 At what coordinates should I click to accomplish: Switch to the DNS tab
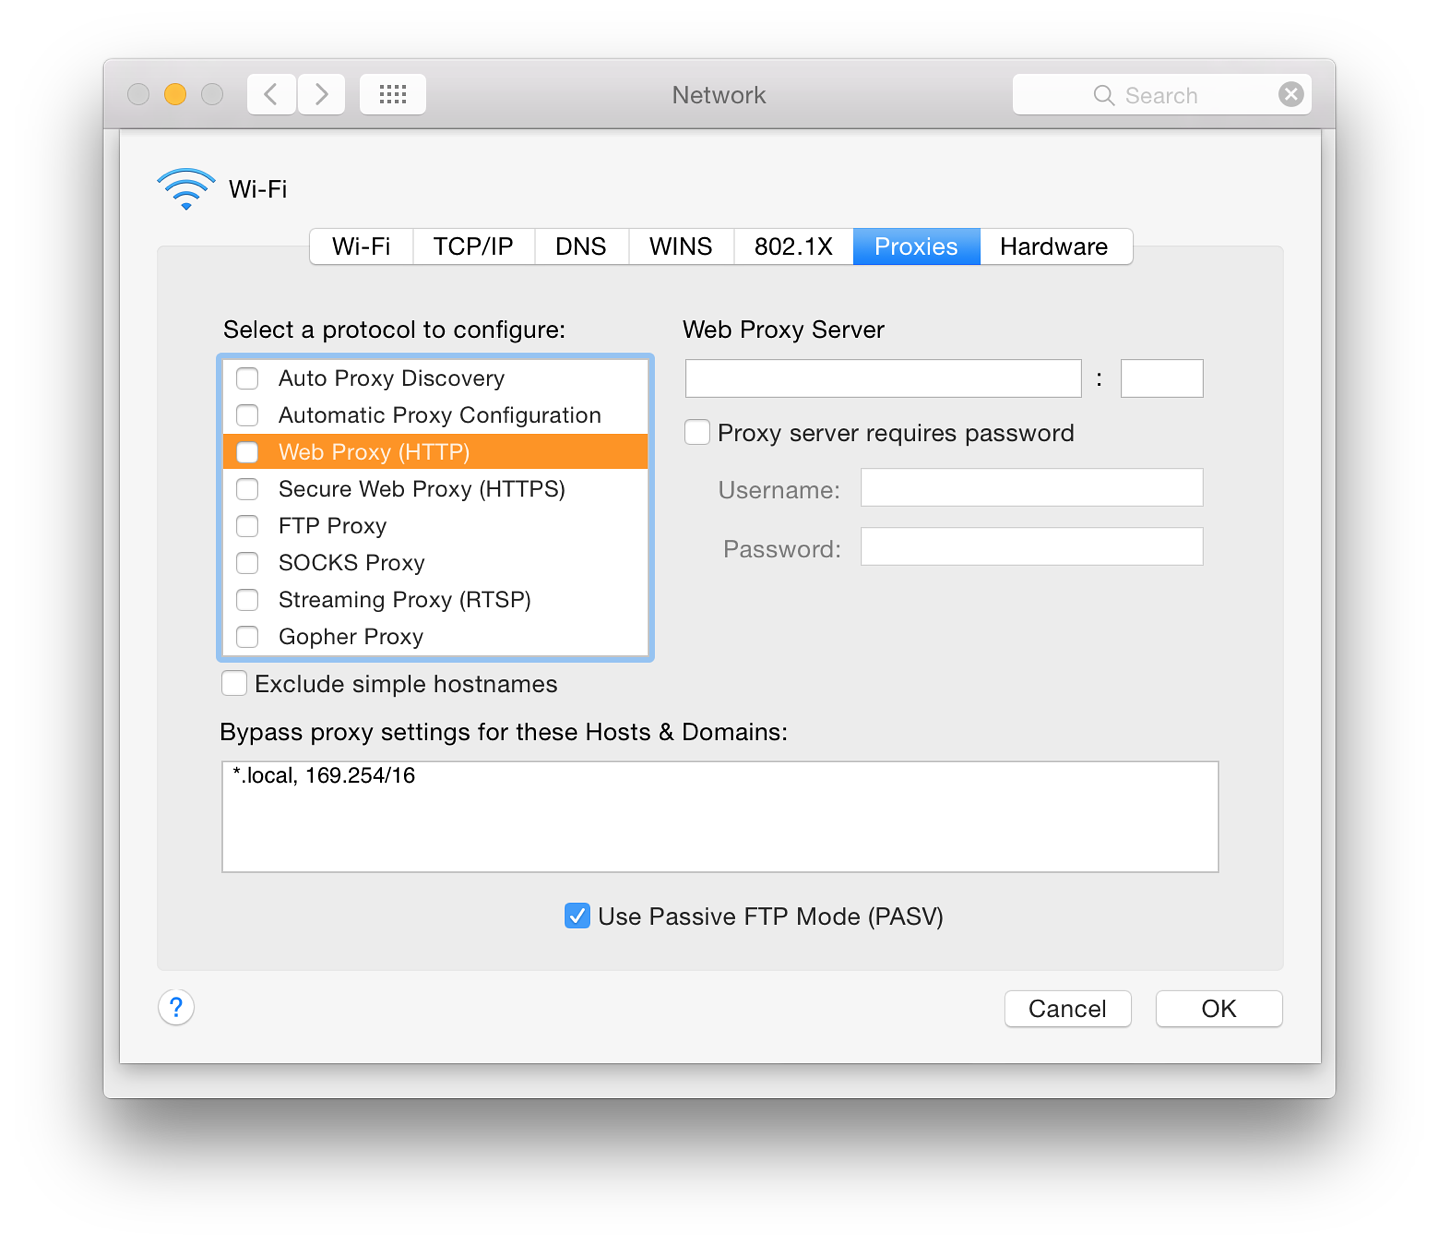pyautogui.click(x=581, y=247)
